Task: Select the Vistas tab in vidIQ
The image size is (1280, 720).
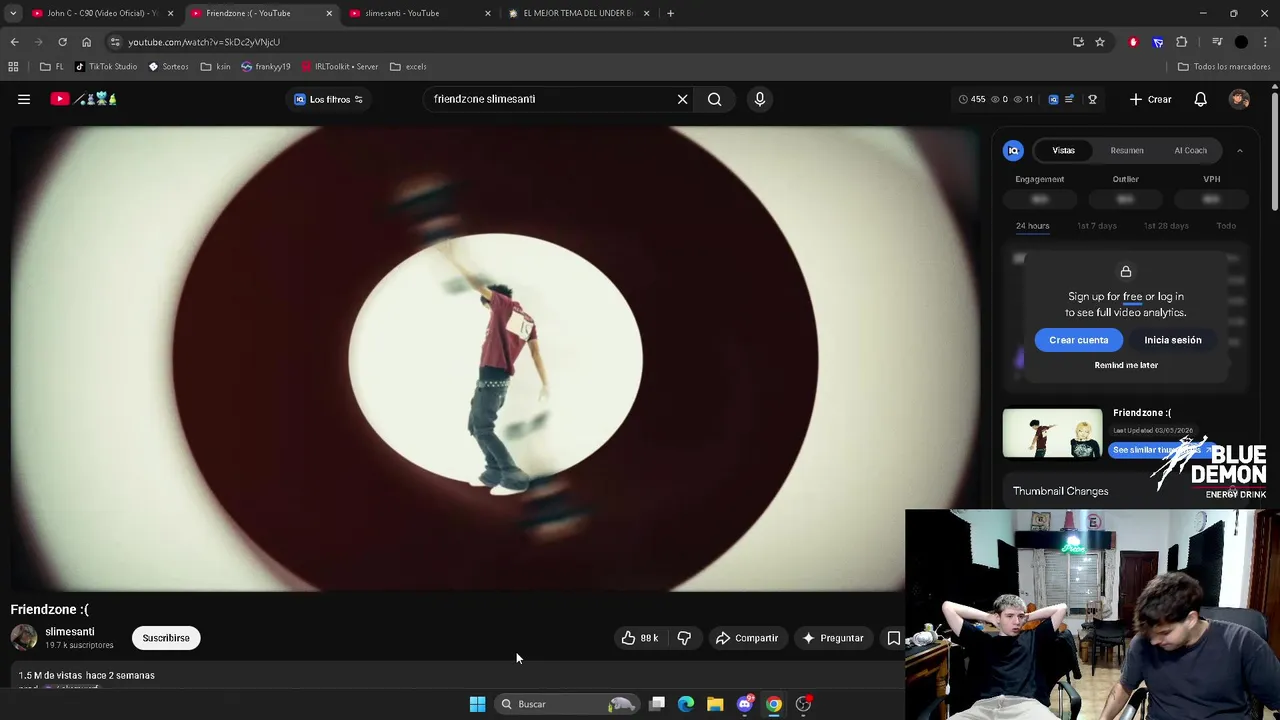Action: pyautogui.click(x=1063, y=150)
